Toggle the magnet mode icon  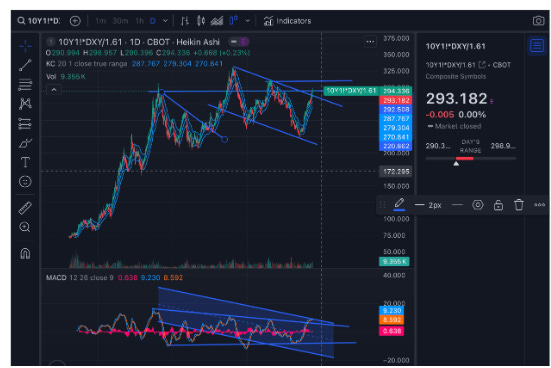coord(25,253)
